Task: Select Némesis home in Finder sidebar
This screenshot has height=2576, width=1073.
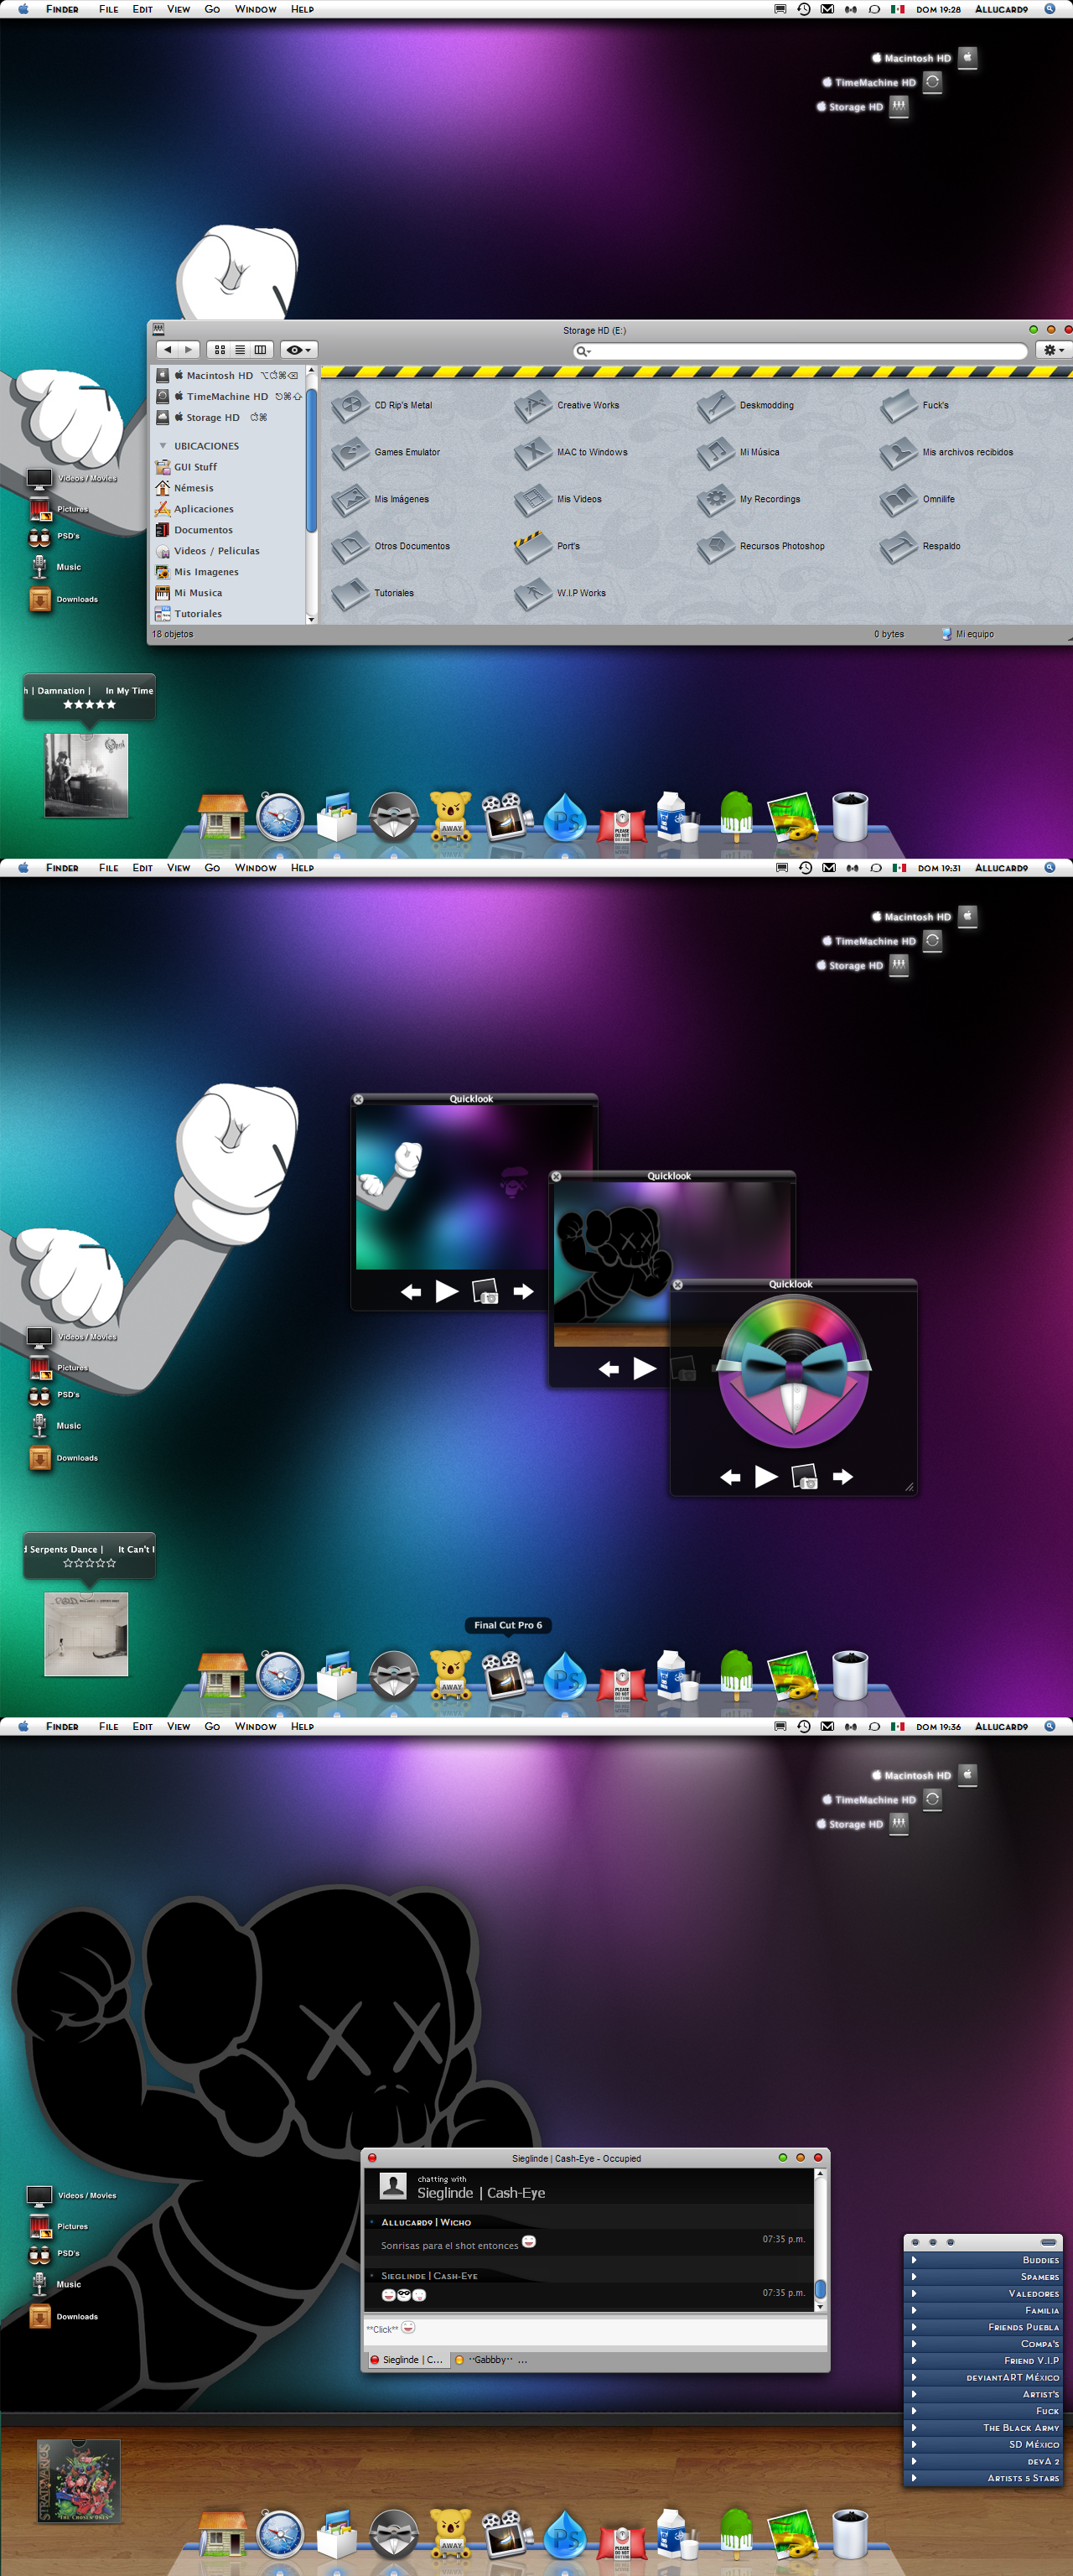Action: point(185,488)
